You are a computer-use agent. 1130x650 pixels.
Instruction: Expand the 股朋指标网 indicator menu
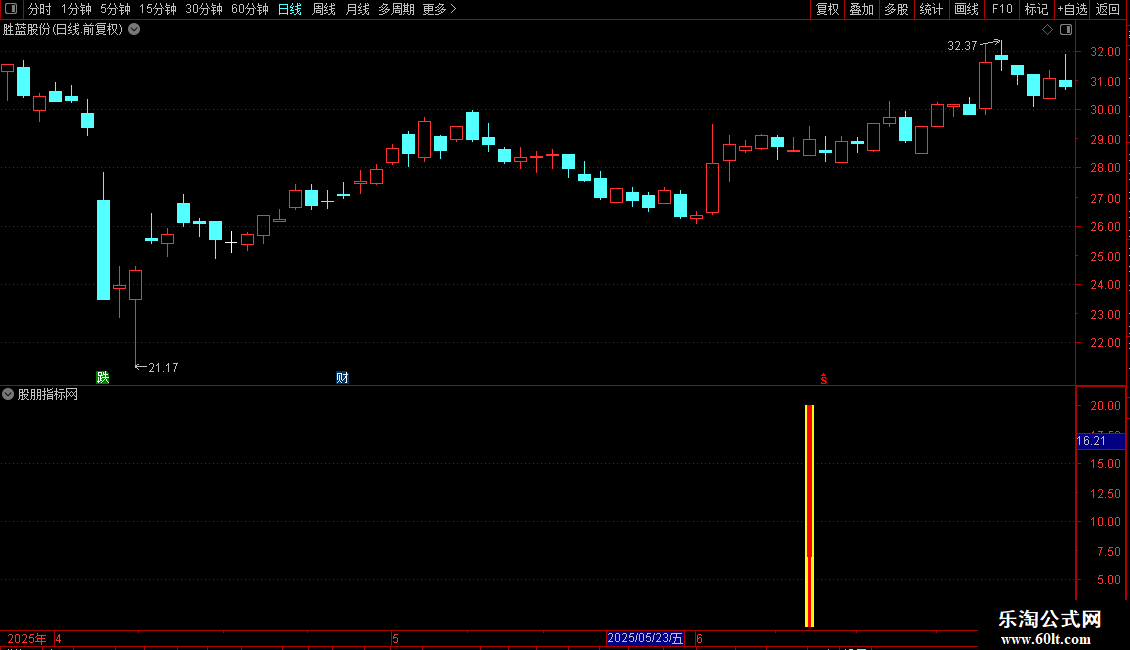(8, 394)
